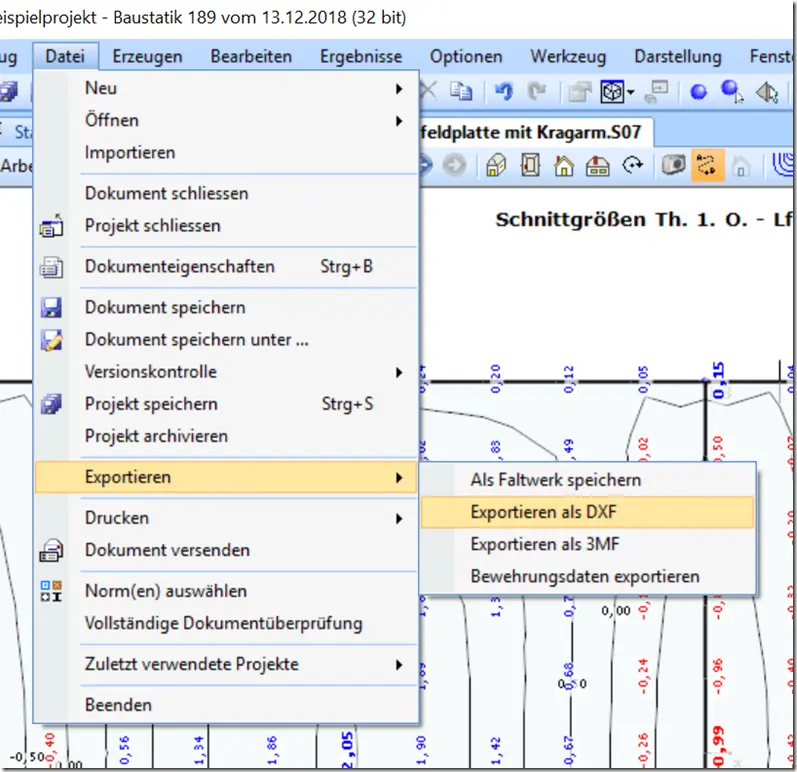Select the 3D house view icon
Viewport: 797px width, 772px height.
pos(496,165)
